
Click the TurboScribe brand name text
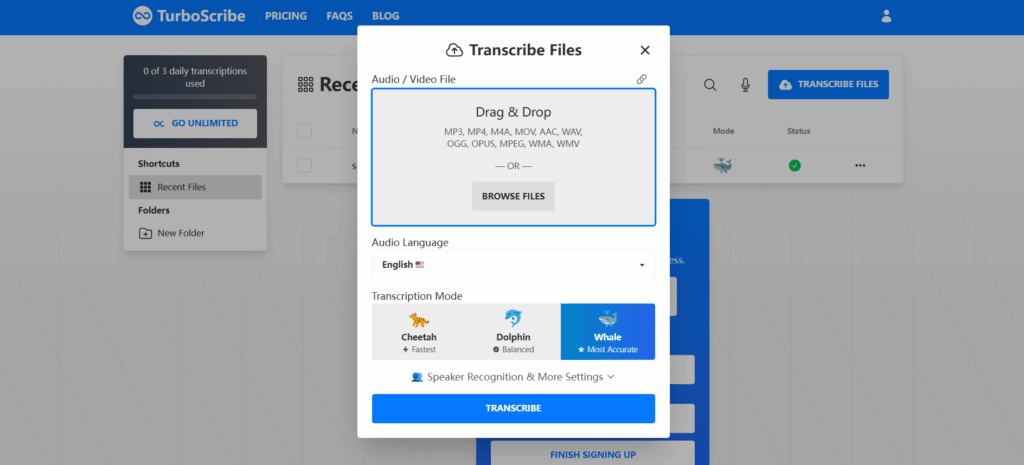point(201,16)
